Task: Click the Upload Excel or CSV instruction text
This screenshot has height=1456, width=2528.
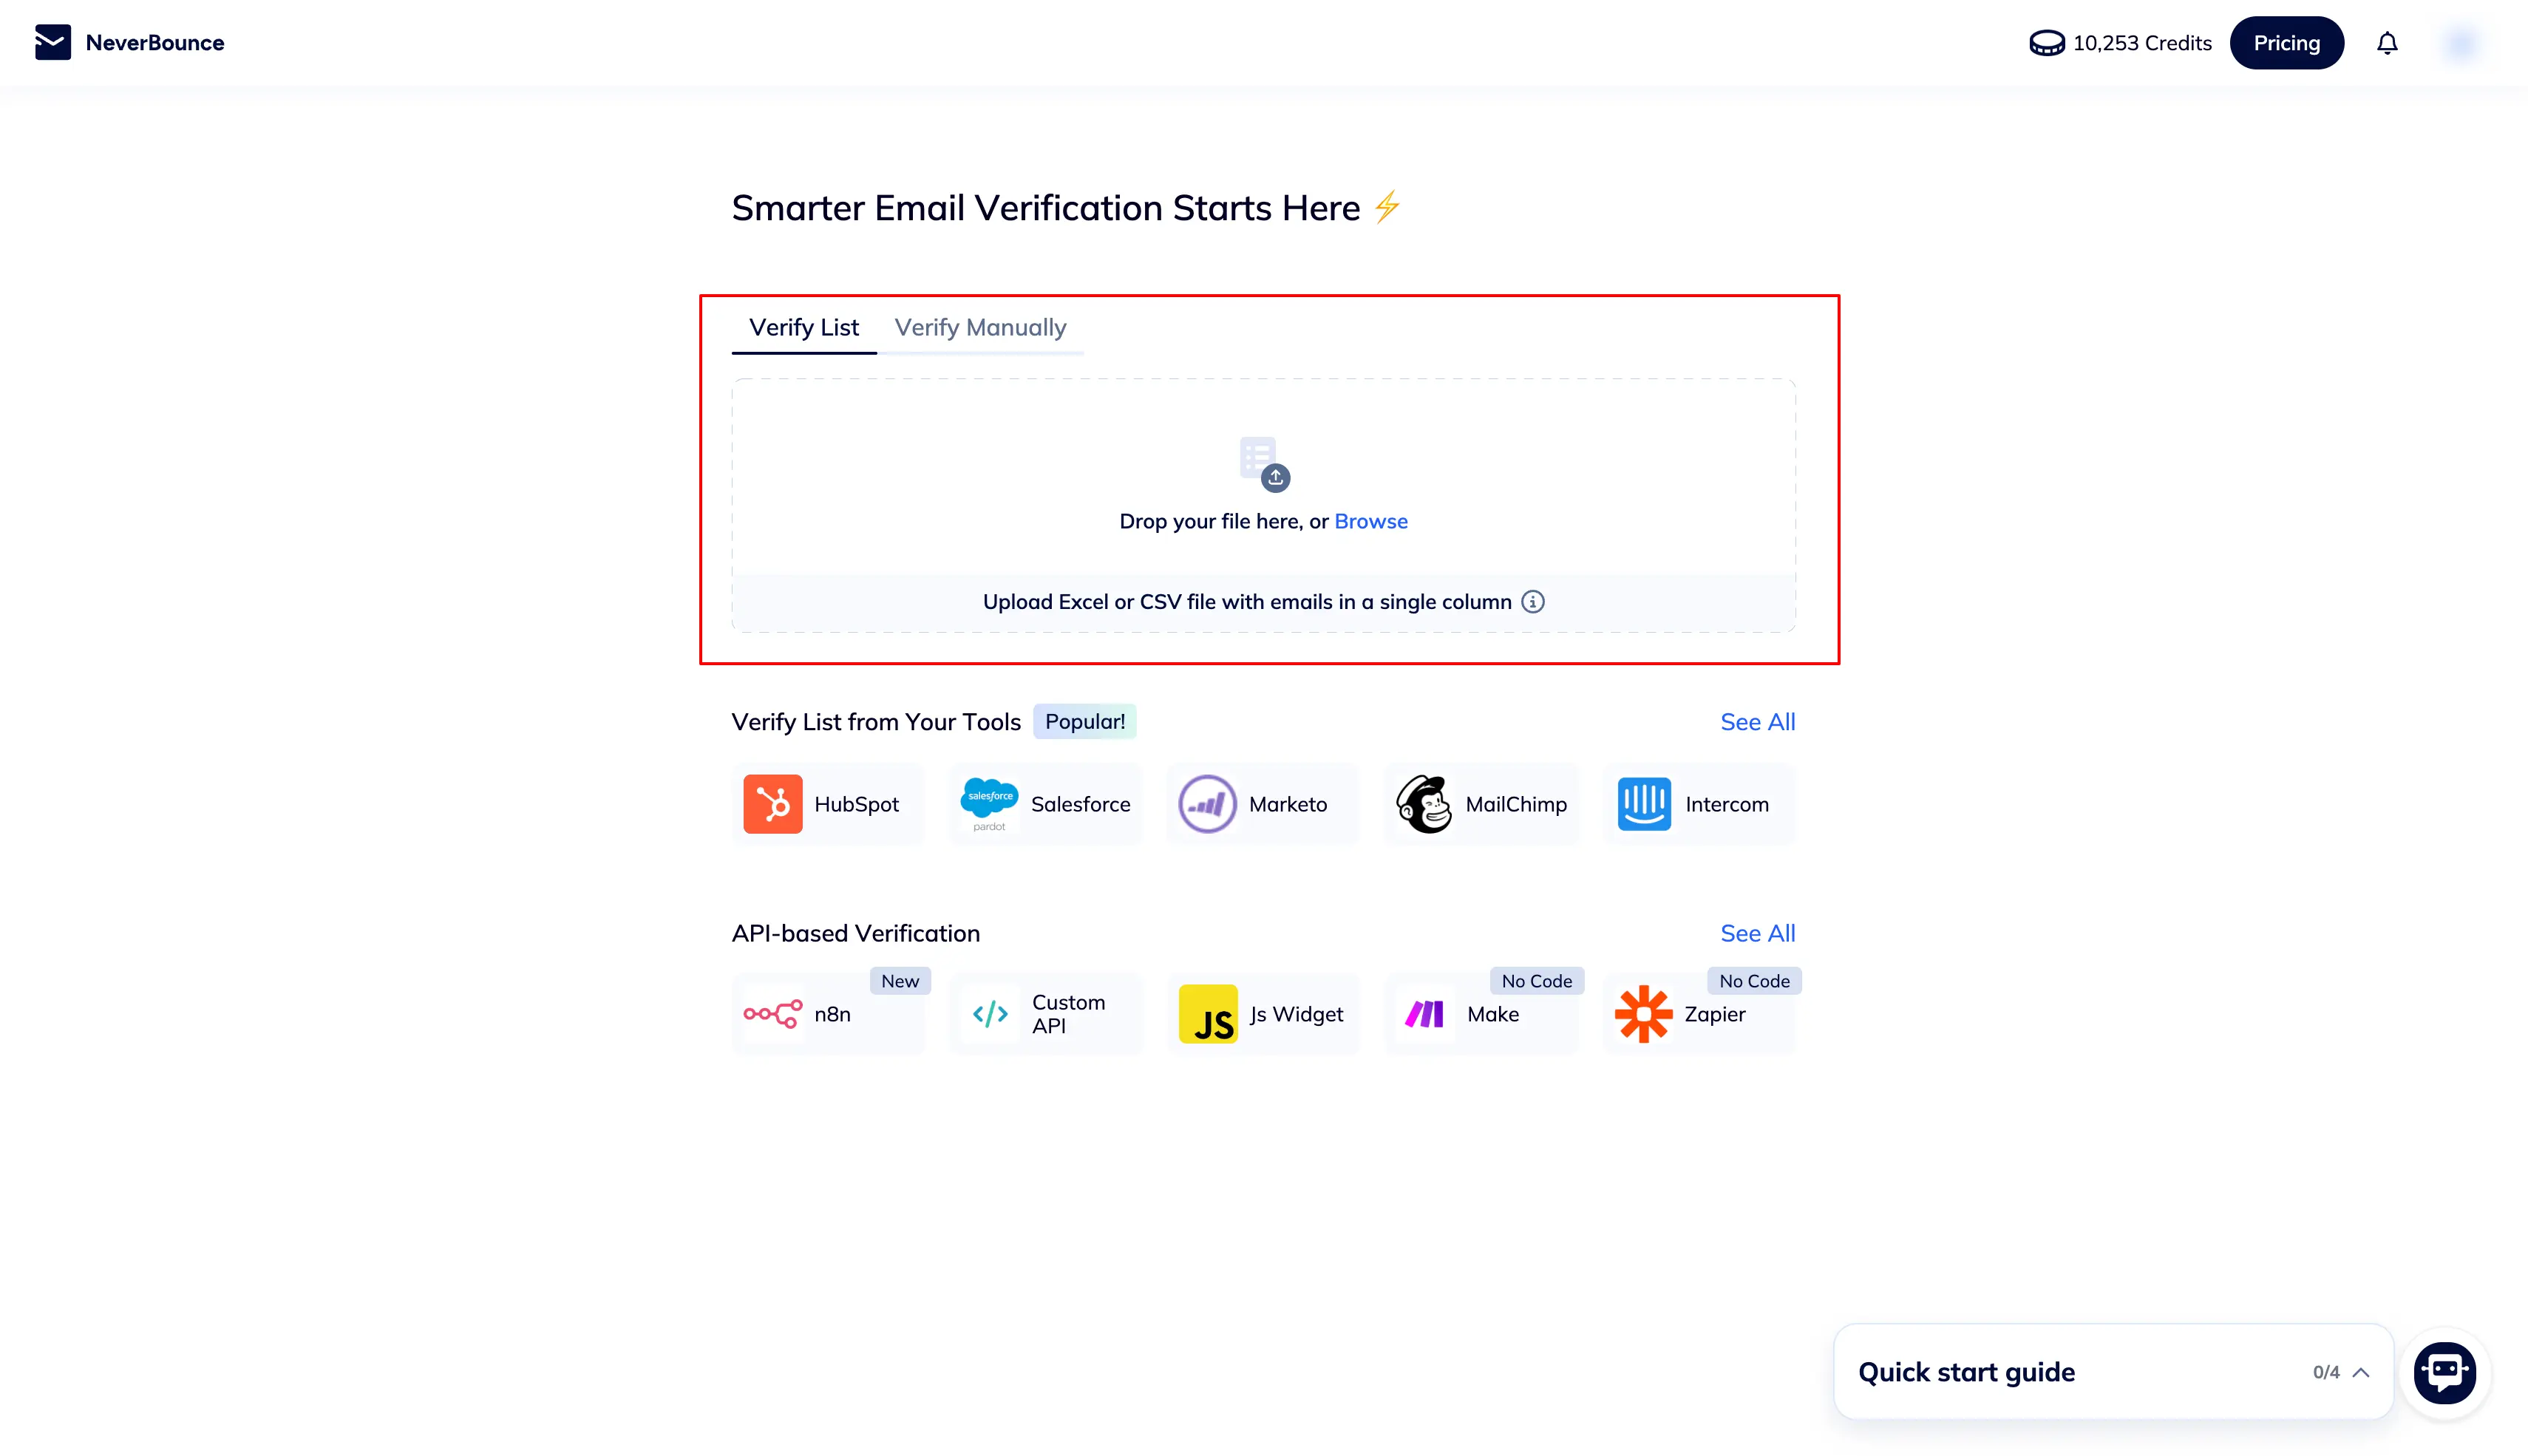Action: (x=1246, y=602)
